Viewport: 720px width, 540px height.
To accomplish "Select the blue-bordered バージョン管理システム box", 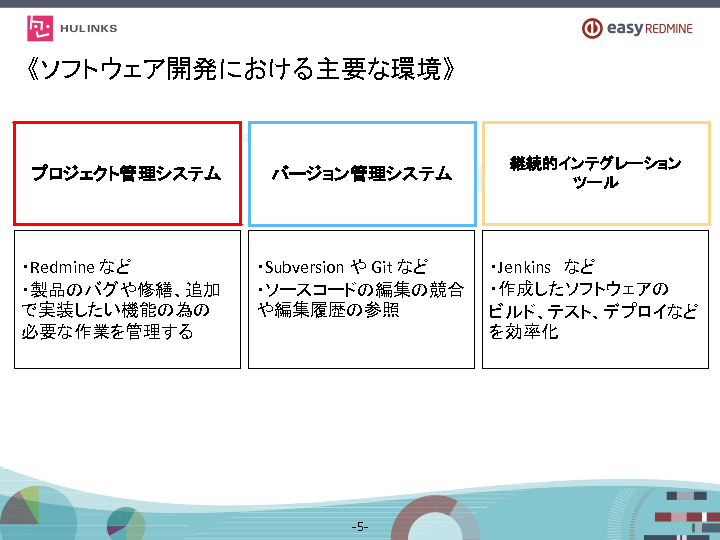I will pos(361,174).
